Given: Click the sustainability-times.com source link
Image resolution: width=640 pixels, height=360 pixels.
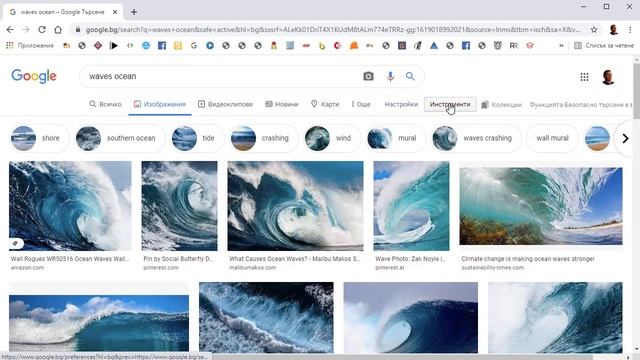Looking at the screenshot, I should (493, 268).
